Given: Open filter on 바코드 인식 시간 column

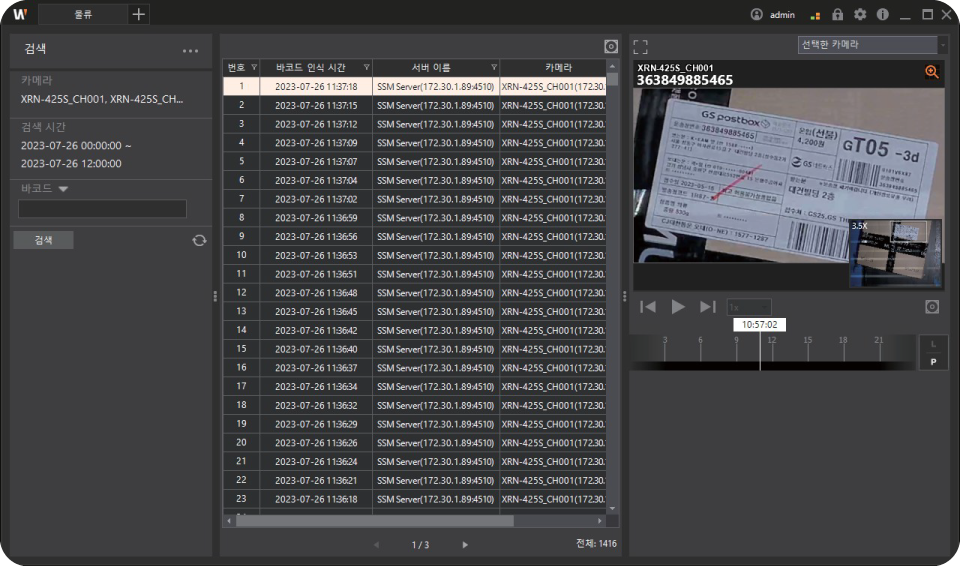Looking at the screenshot, I should pyautogui.click(x=366, y=67).
